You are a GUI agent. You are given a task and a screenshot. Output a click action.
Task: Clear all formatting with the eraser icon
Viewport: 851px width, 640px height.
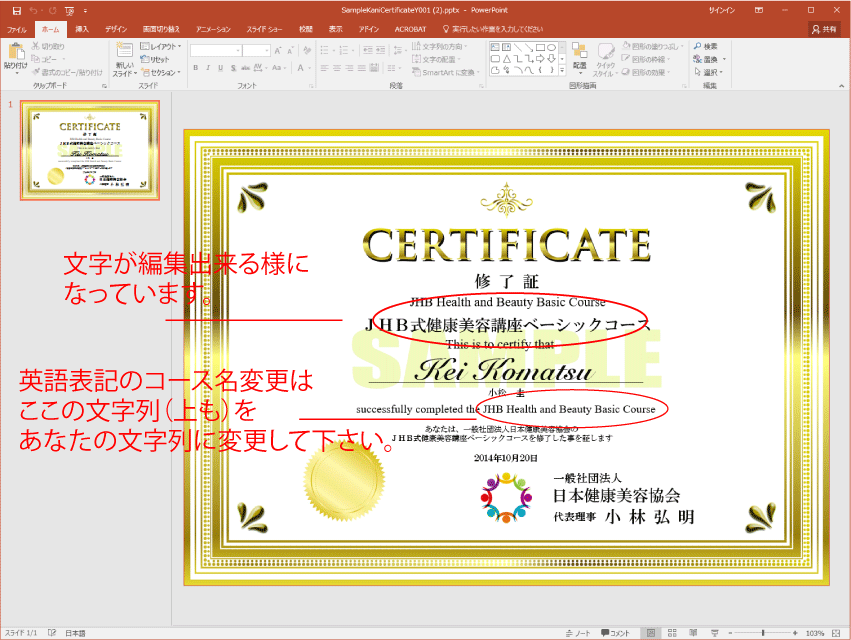pyautogui.click(x=307, y=50)
